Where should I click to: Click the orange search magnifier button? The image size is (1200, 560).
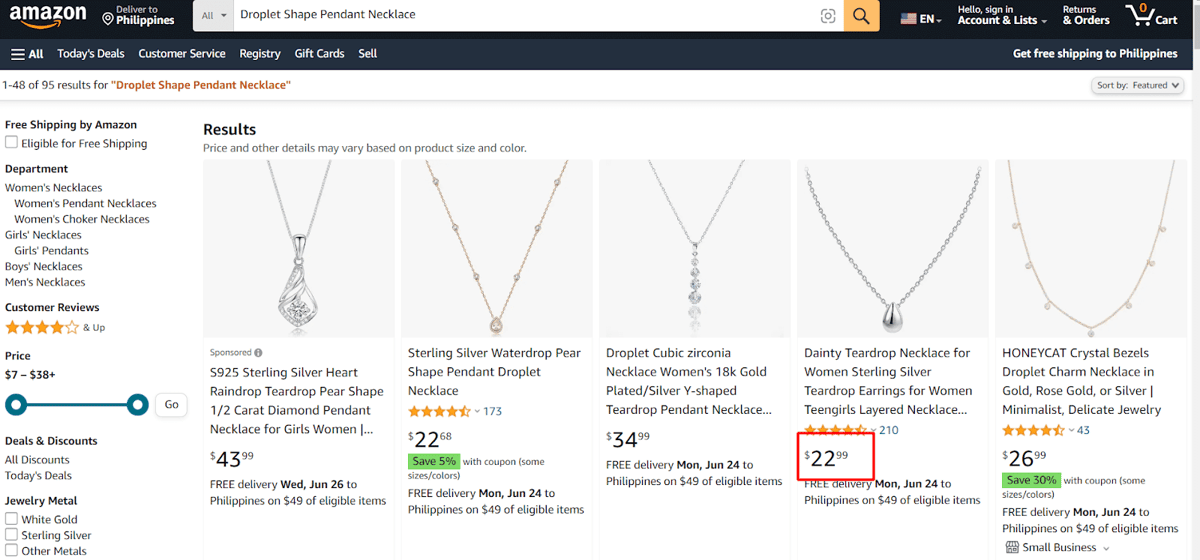(861, 16)
